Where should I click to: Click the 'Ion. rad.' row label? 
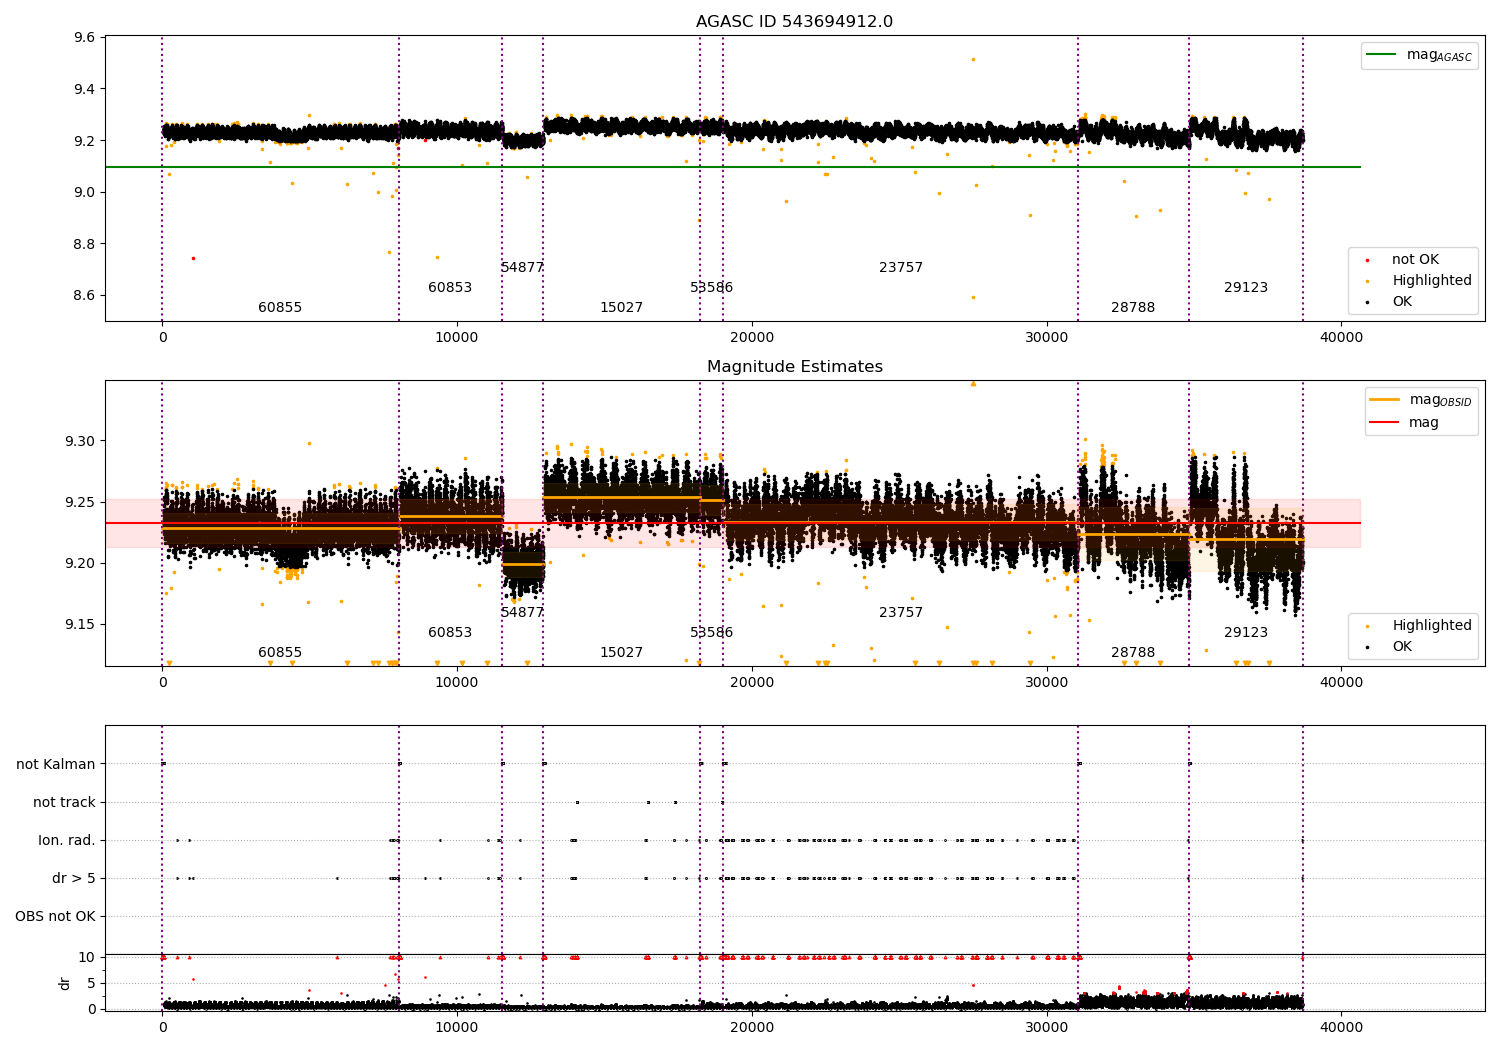67,841
